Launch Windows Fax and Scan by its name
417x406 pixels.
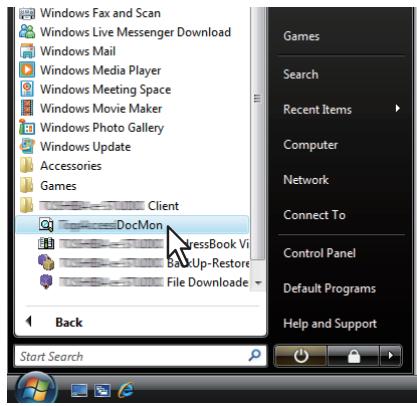coord(100,13)
